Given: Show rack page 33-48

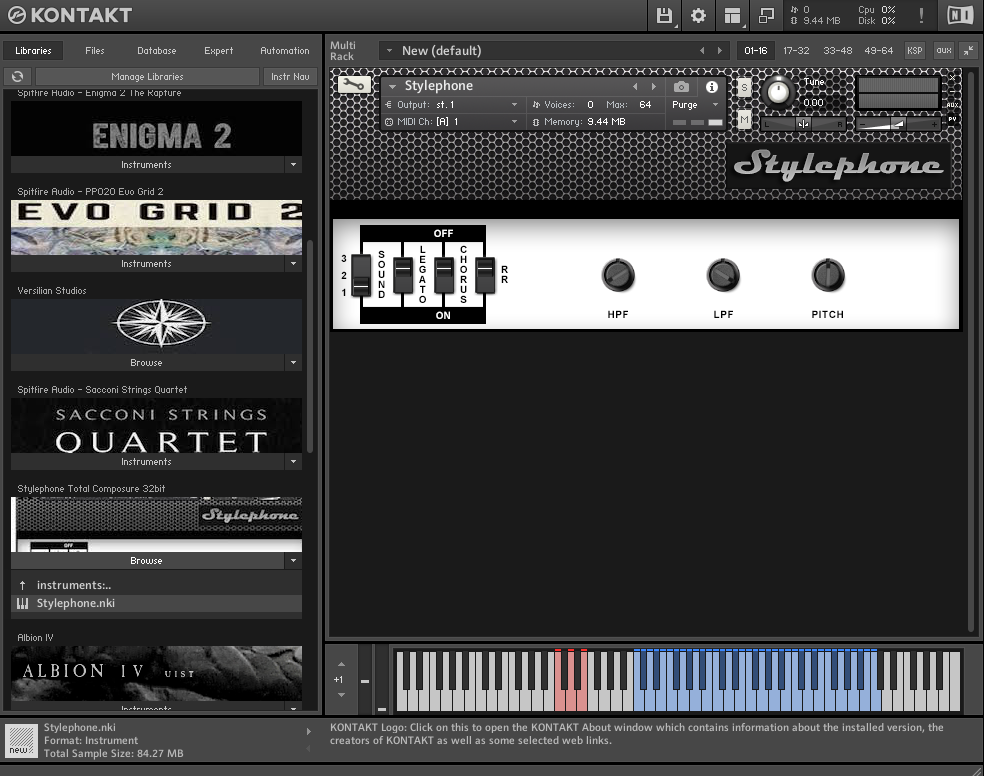Looking at the screenshot, I should click(838, 51).
